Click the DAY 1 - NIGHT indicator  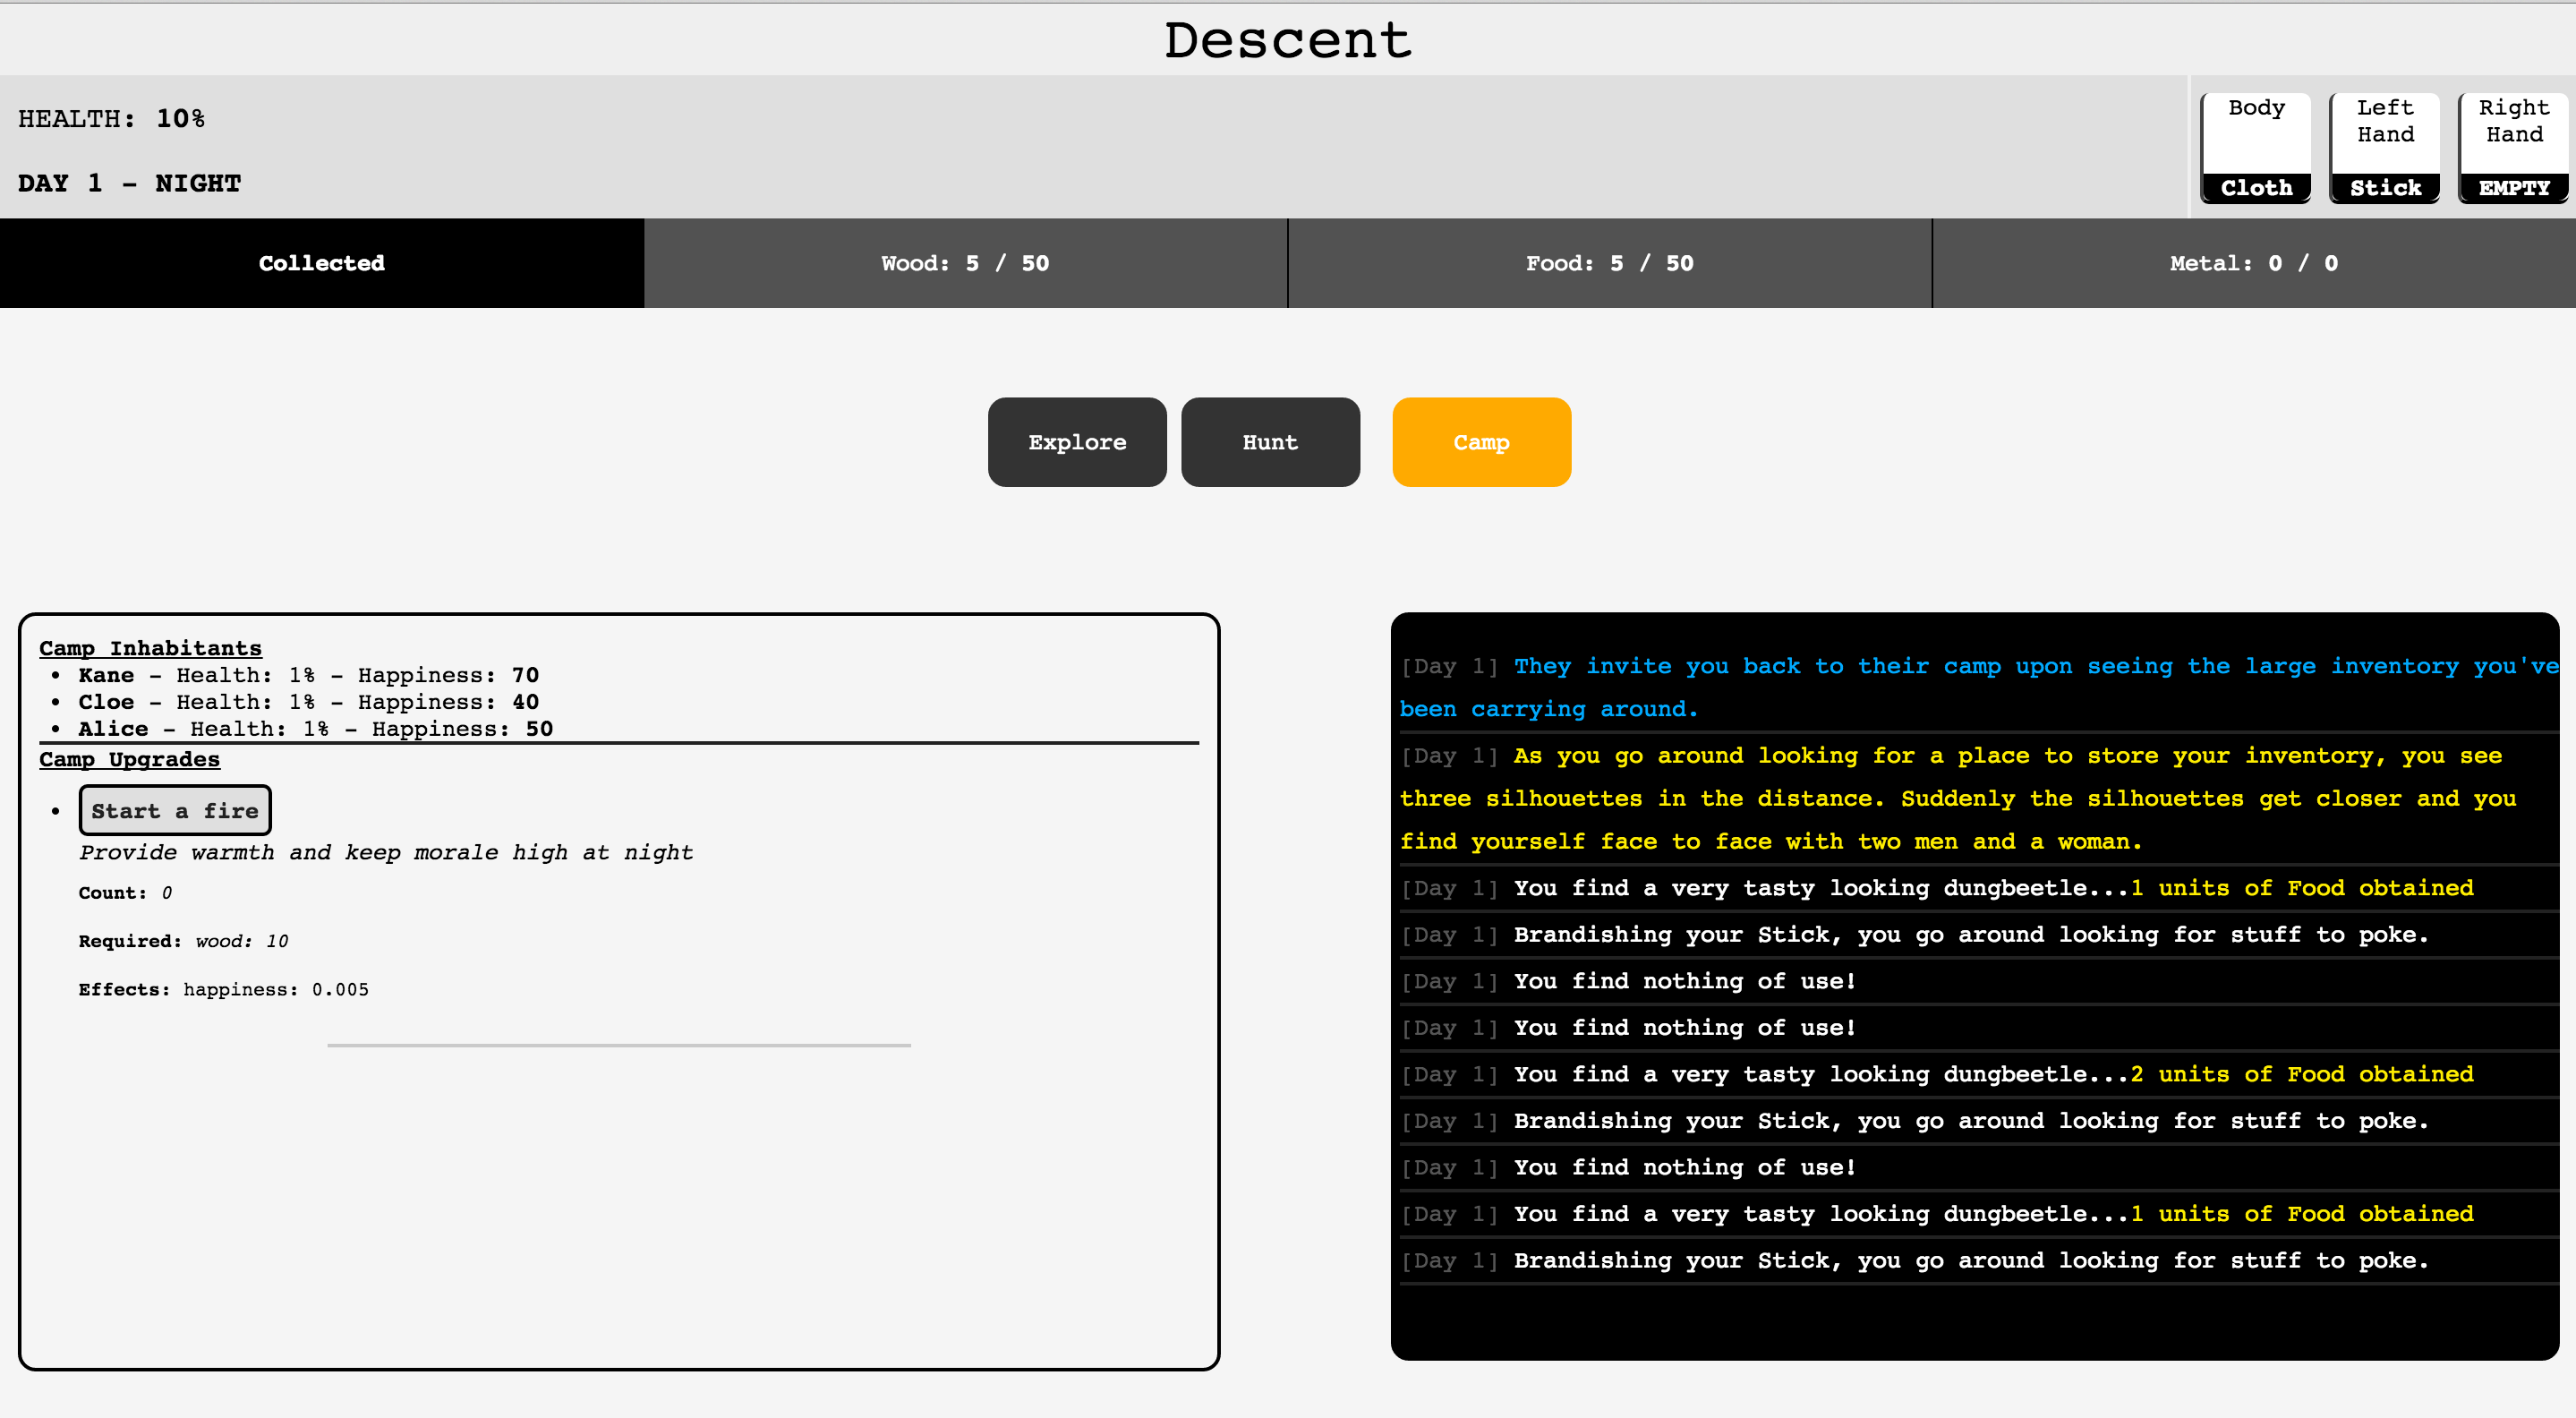129,183
